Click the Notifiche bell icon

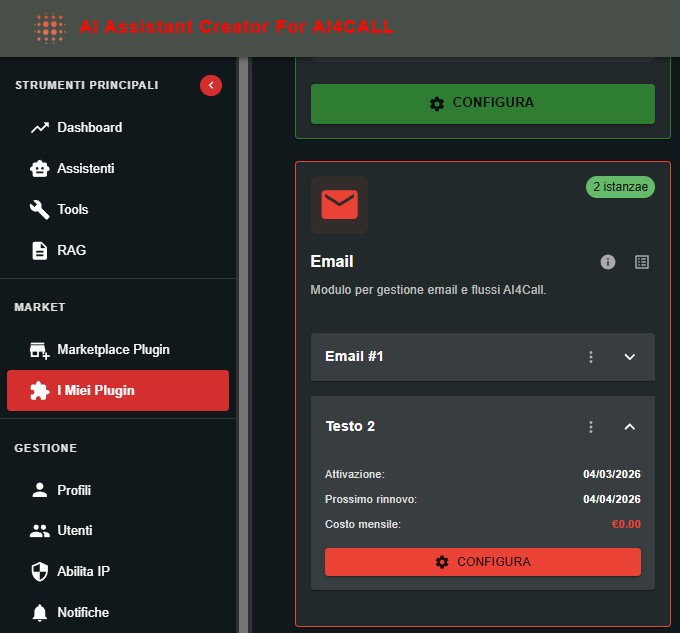click(x=40, y=613)
